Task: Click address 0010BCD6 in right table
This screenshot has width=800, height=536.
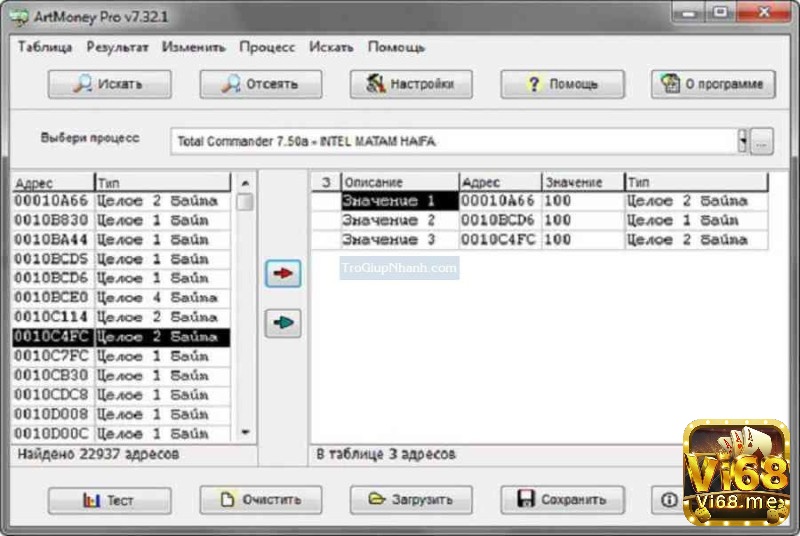Action: tap(500, 220)
